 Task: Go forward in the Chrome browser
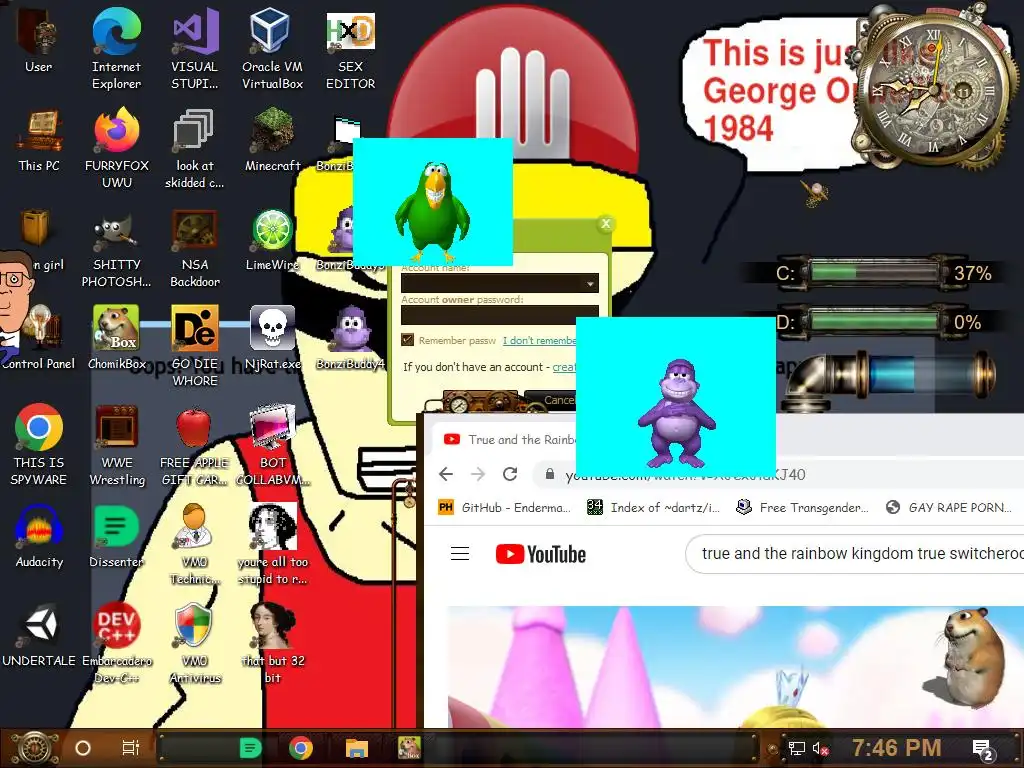tap(478, 474)
